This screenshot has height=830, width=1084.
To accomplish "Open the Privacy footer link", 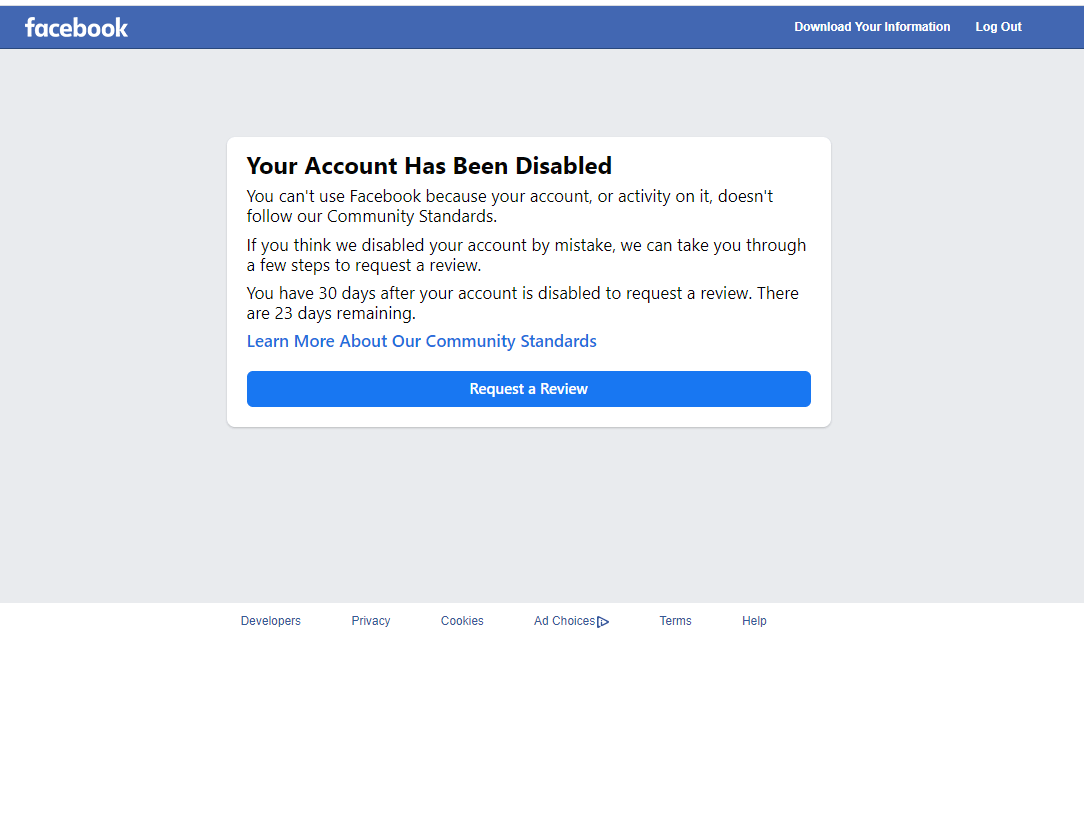I will tap(371, 621).
